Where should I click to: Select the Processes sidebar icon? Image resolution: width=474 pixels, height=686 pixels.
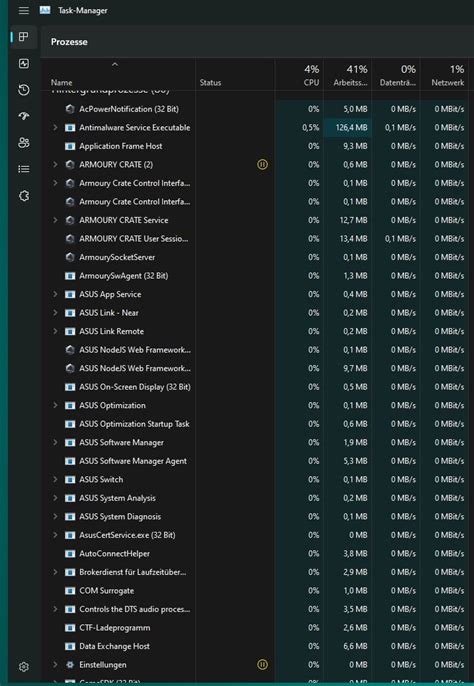pyautogui.click(x=24, y=37)
